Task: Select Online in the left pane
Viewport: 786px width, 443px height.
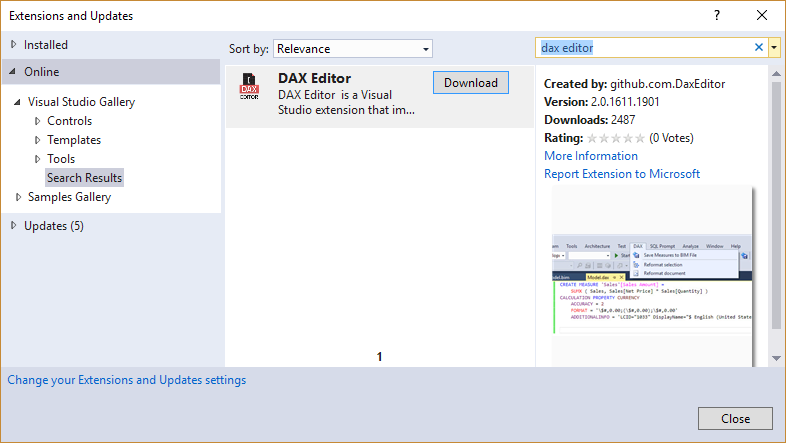Action: (42, 72)
